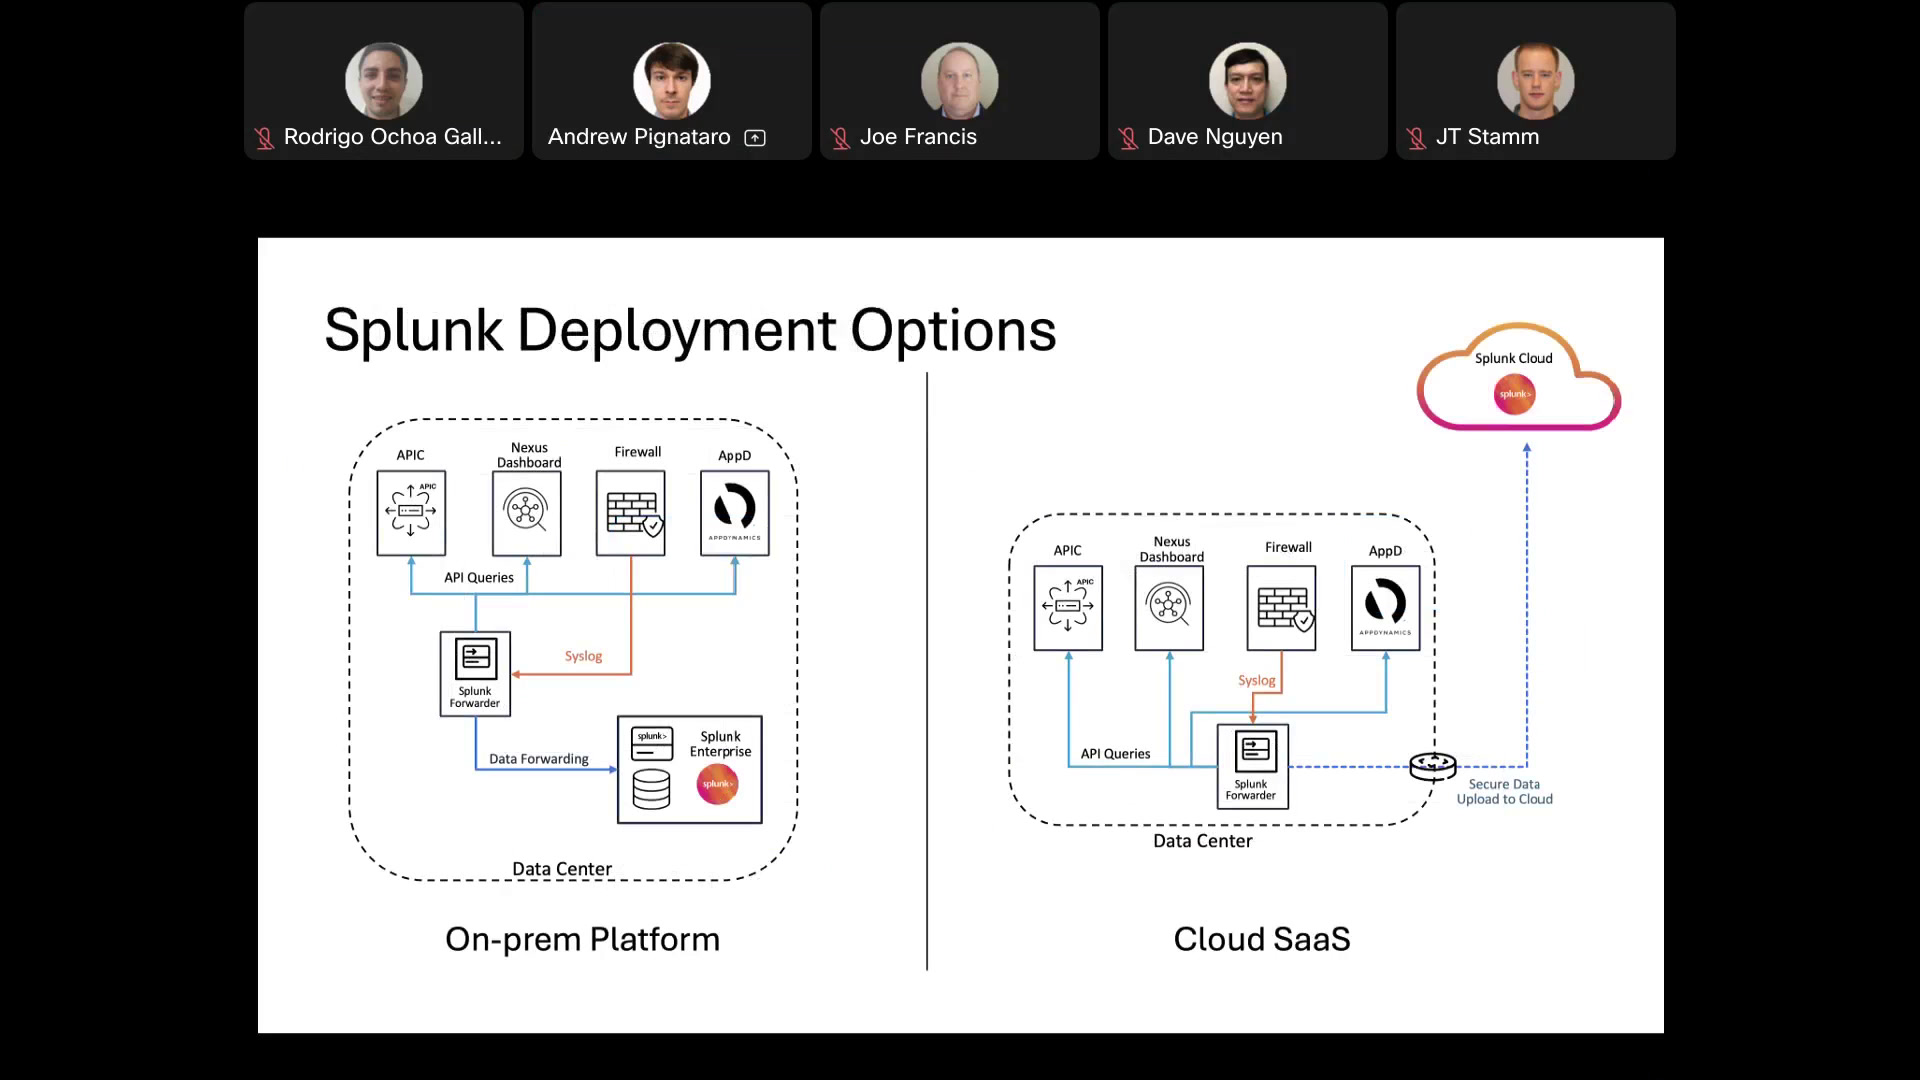This screenshot has height=1080, width=1920.
Task: Click the 'On-prem Platform' caption
Action: tap(582, 939)
